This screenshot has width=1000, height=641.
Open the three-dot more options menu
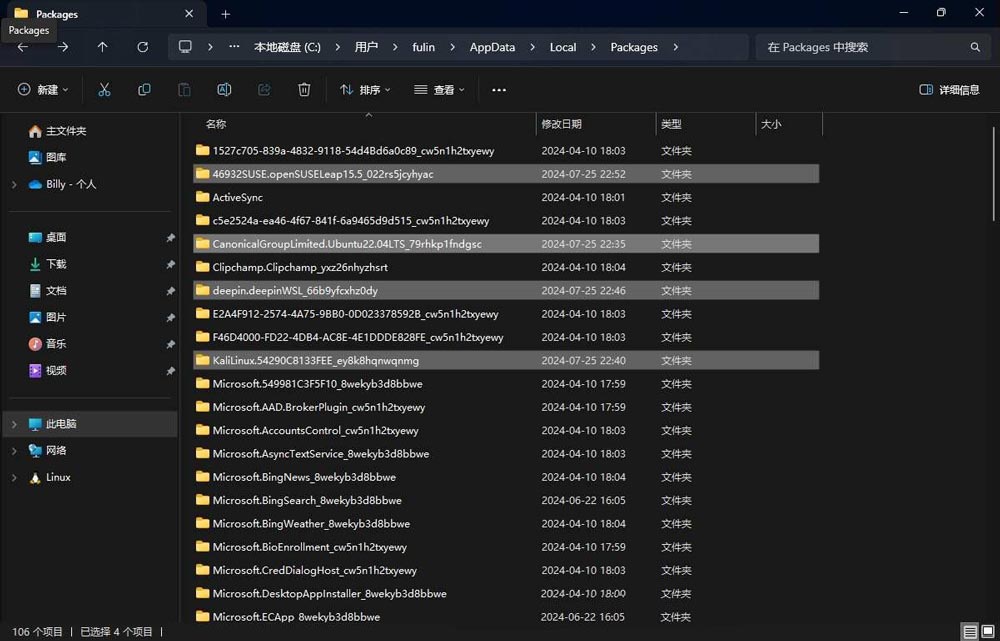pyautogui.click(x=499, y=90)
